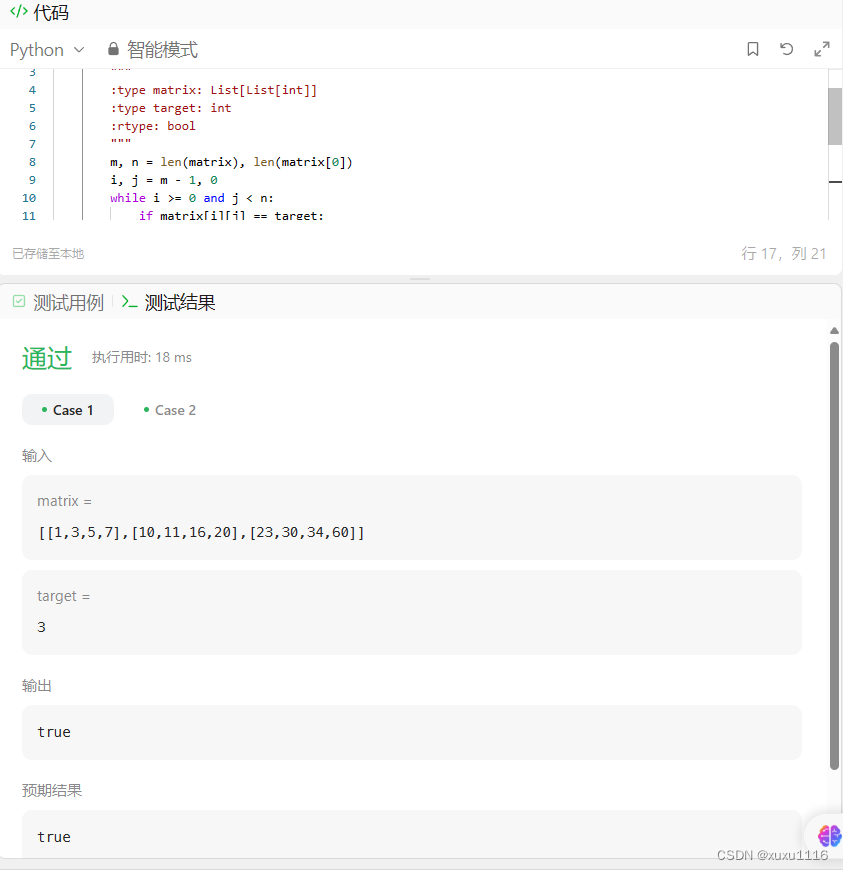Reset code with the undo arrow icon
843x870 pixels.
786,49
